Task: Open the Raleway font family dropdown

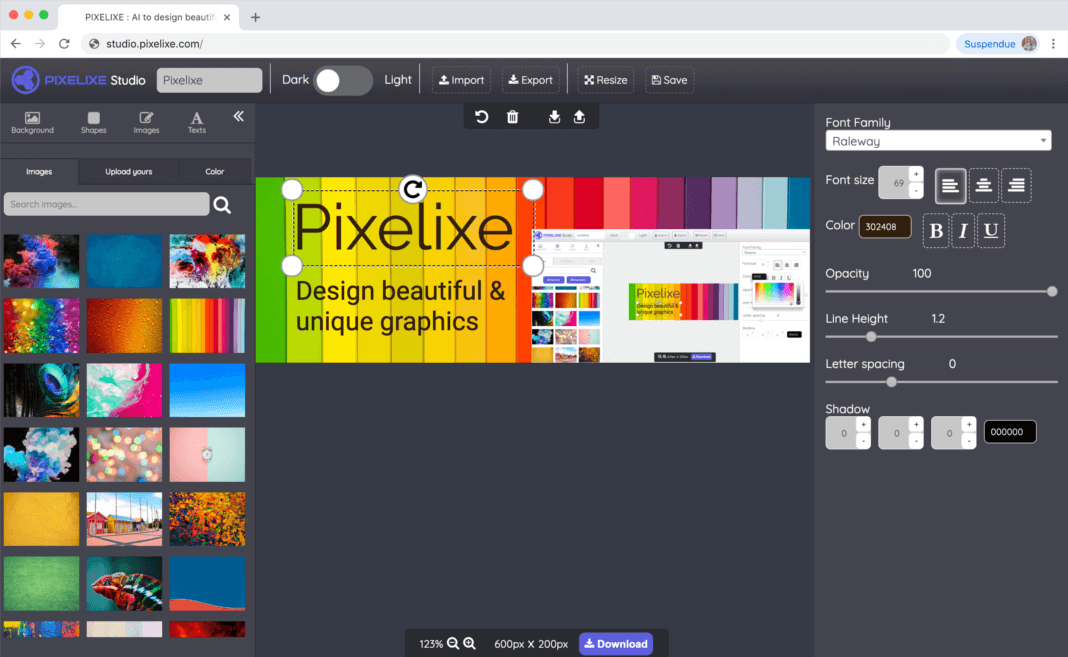Action: click(938, 140)
